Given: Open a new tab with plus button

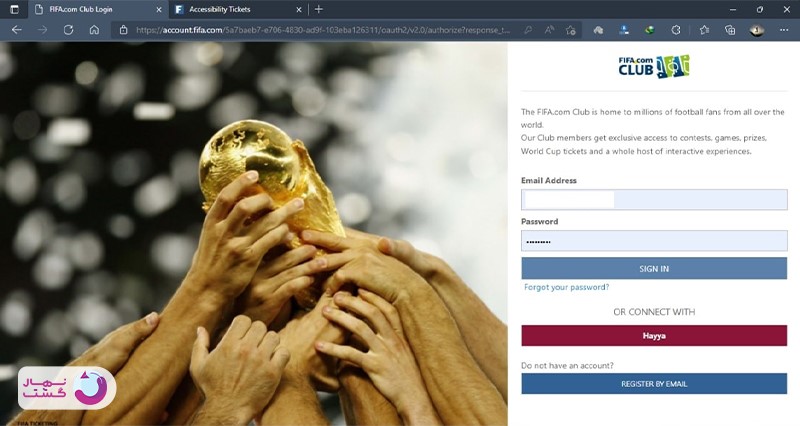Looking at the screenshot, I should (x=319, y=9).
